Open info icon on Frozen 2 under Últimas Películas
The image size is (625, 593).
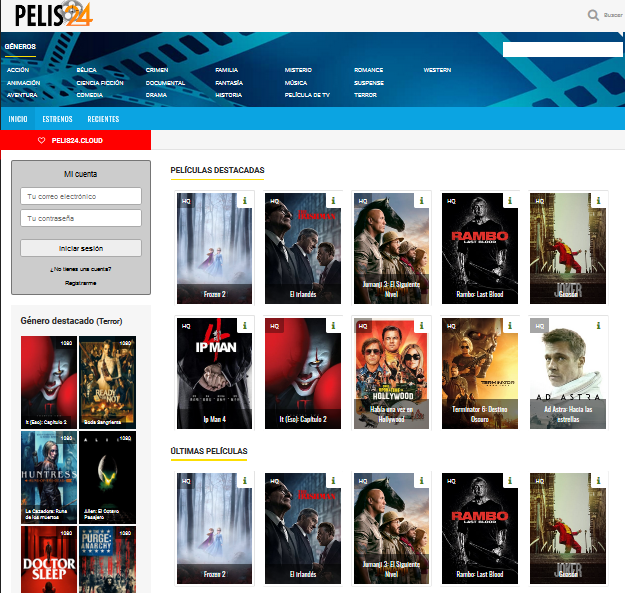245,481
